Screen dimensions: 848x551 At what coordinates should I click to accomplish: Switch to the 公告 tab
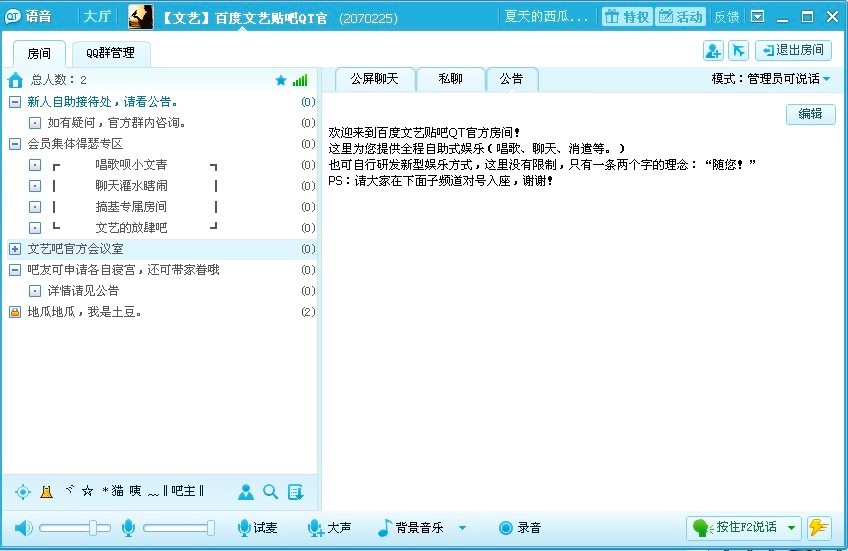coord(511,79)
